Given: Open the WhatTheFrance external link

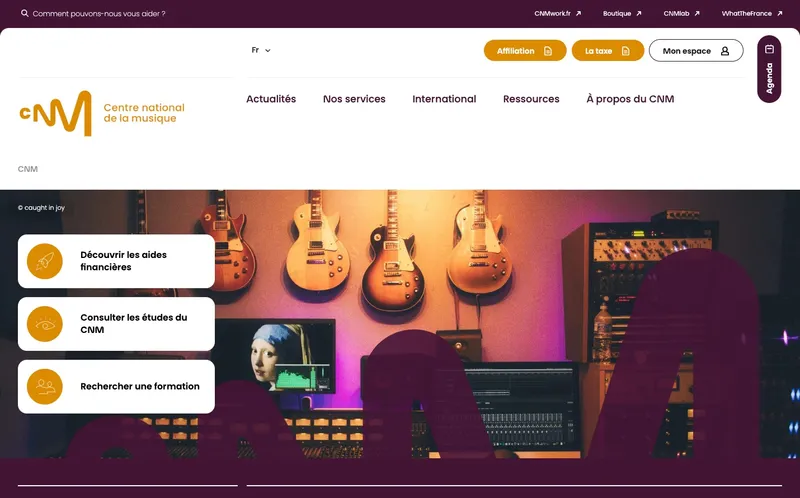Looking at the screenshot, I should point(752,14).
